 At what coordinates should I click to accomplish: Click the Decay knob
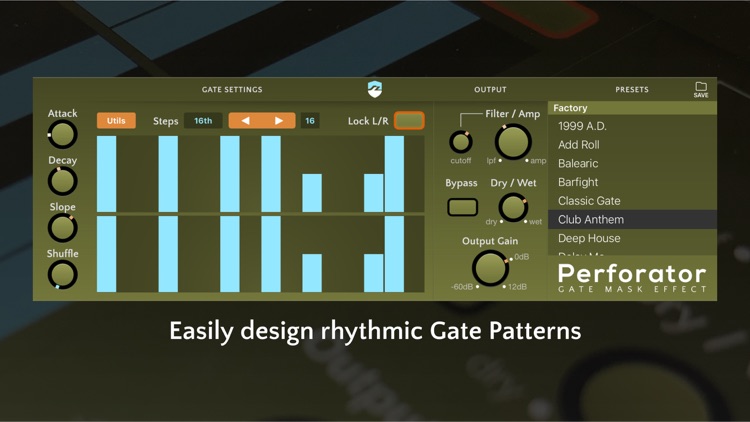point(63,181)
